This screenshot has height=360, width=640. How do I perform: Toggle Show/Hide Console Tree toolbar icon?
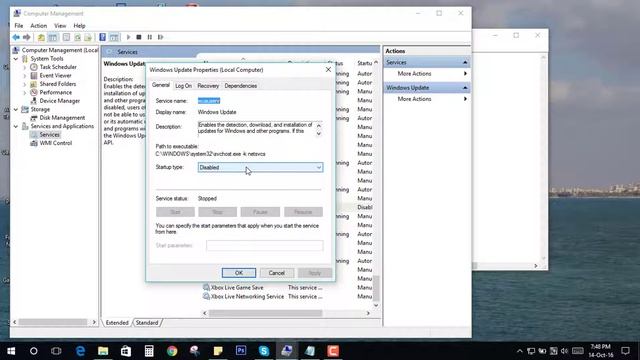coord(53,38)
